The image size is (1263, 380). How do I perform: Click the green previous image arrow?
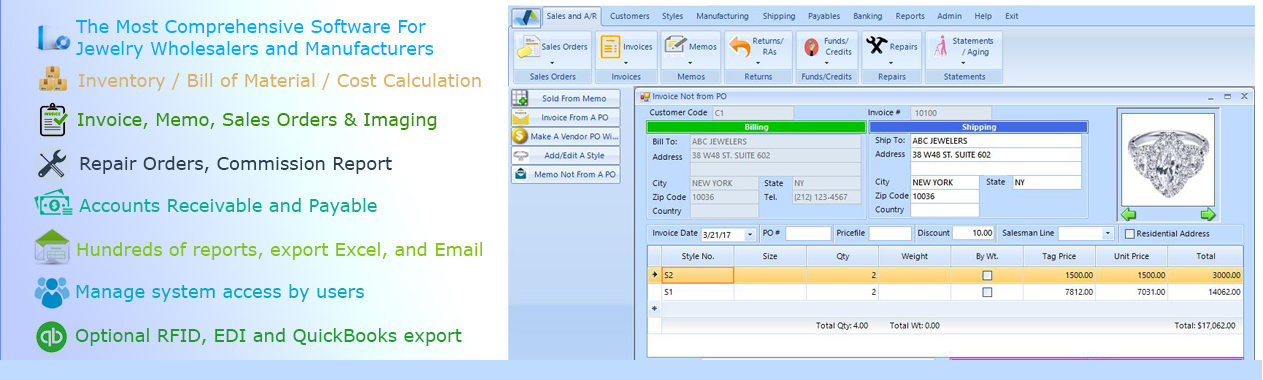pyautogui.click(x=1128, y=214)
